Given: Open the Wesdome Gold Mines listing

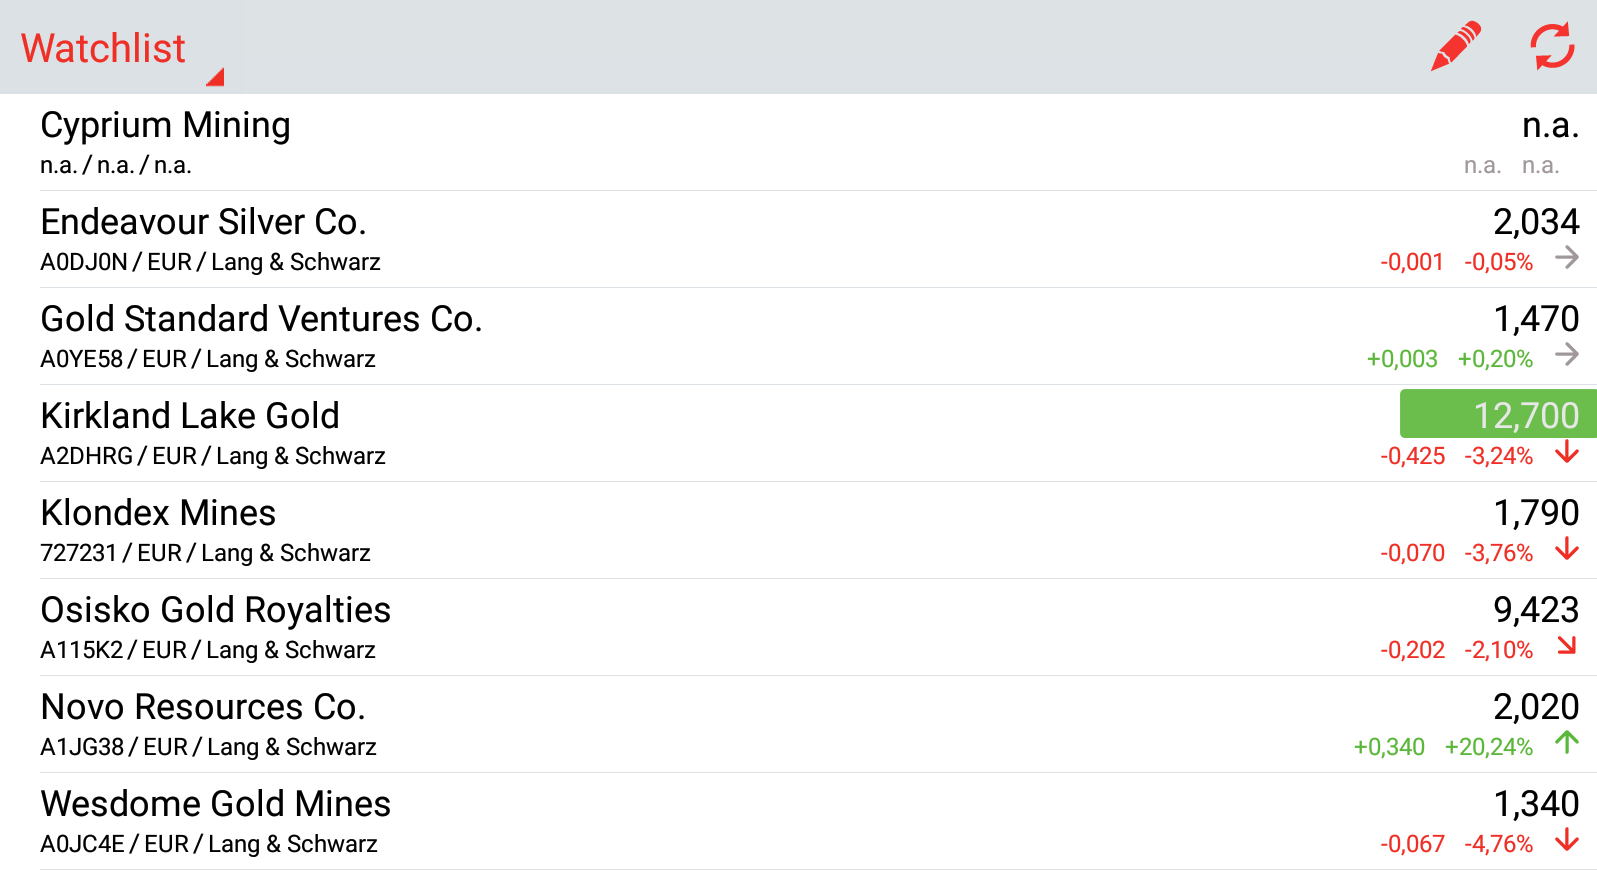Looking at the screenshot, I should pos(215,804).
